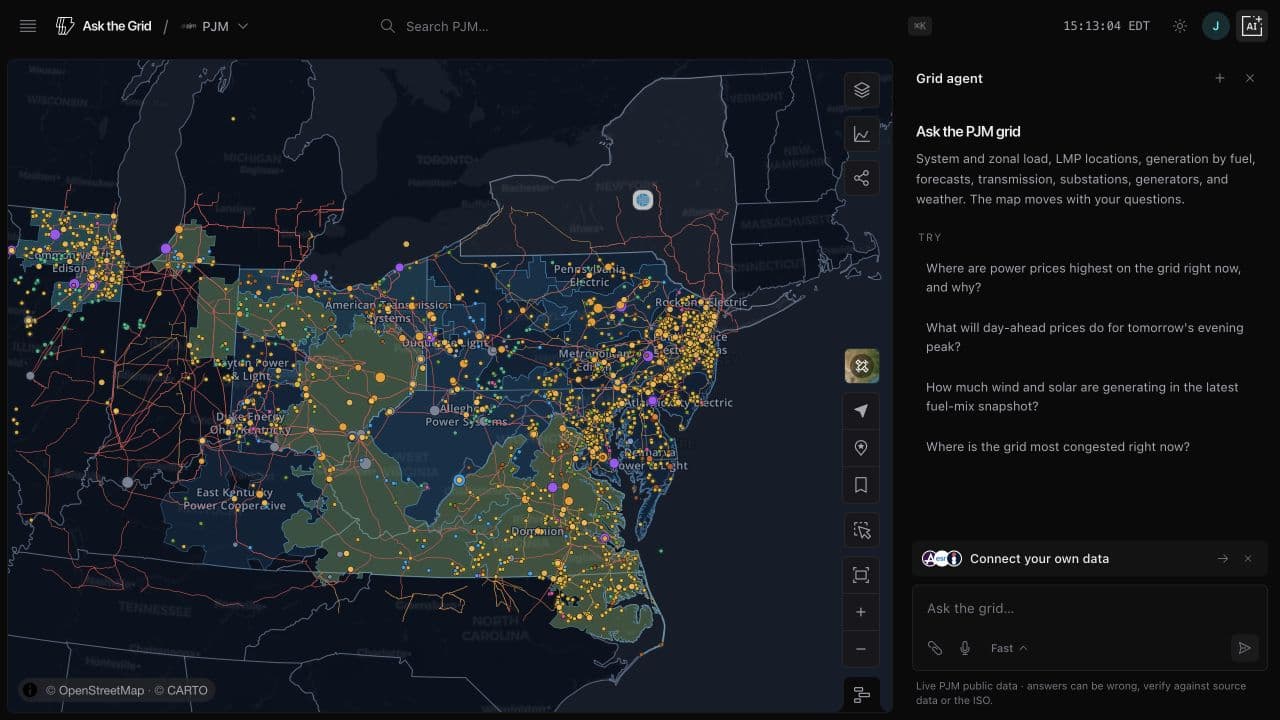Toggle the AI agent panel button

click(x=1252, y=26)
